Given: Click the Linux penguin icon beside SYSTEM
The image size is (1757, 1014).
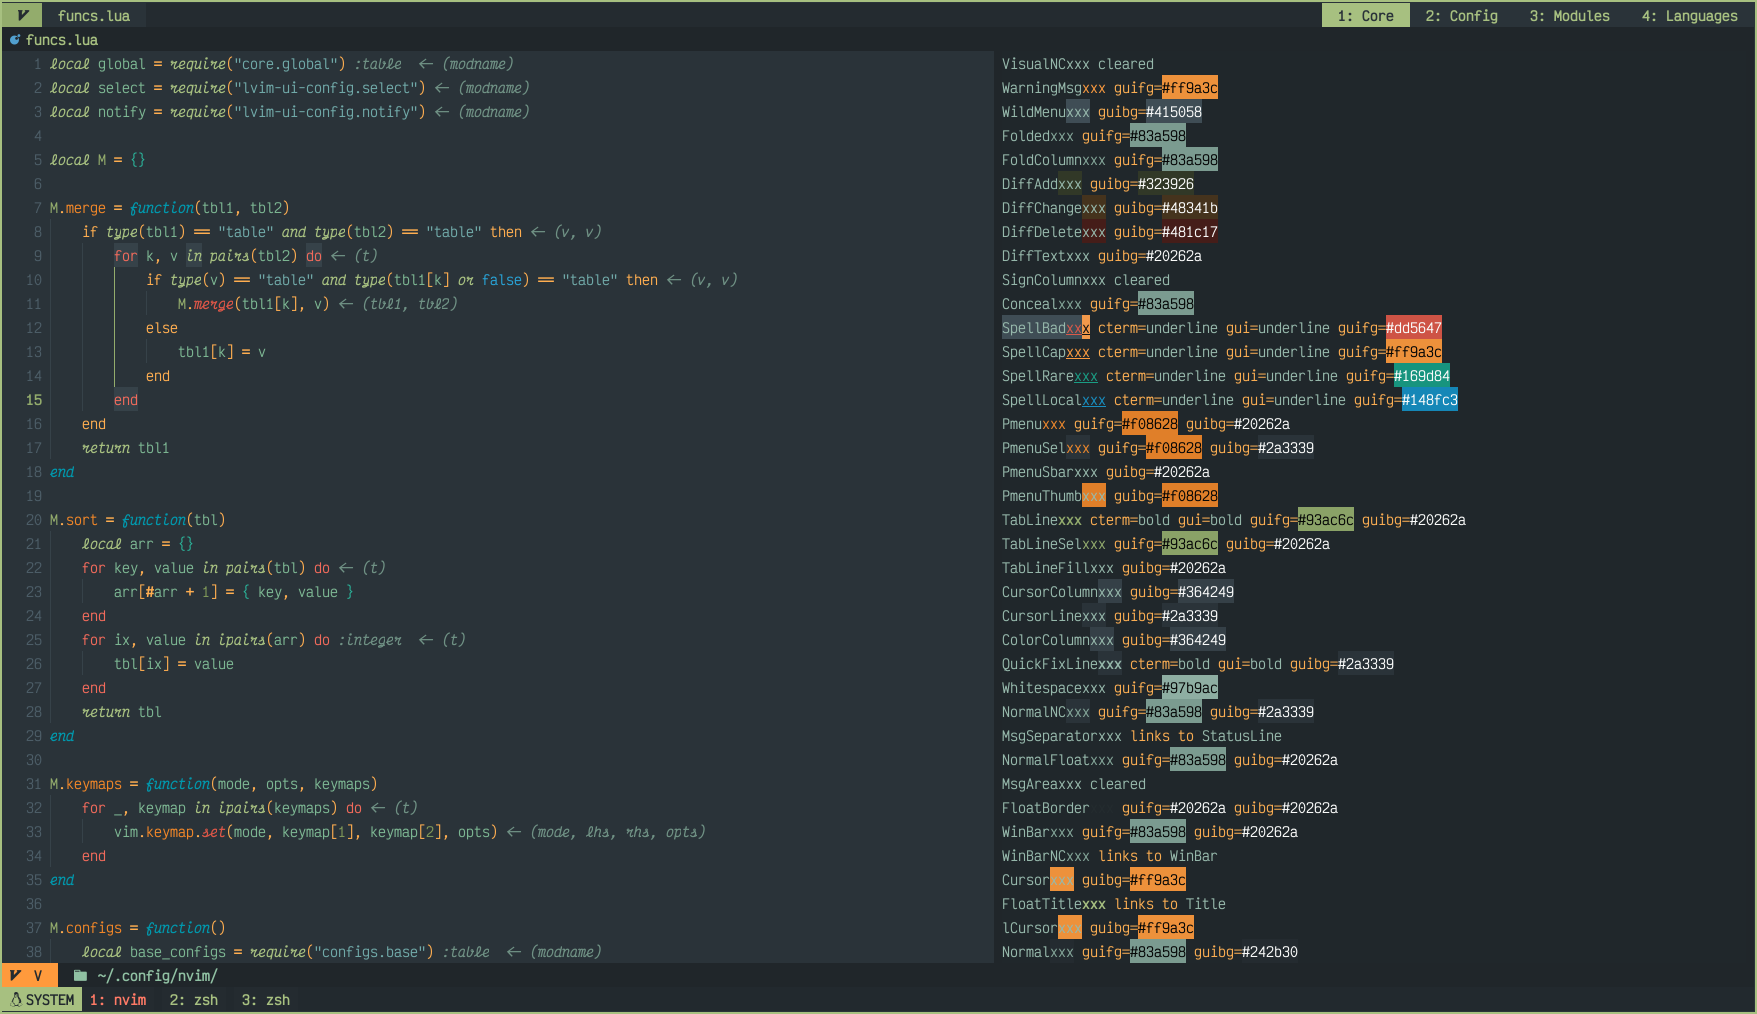Looking at the screenshot, I should [16, 999].
